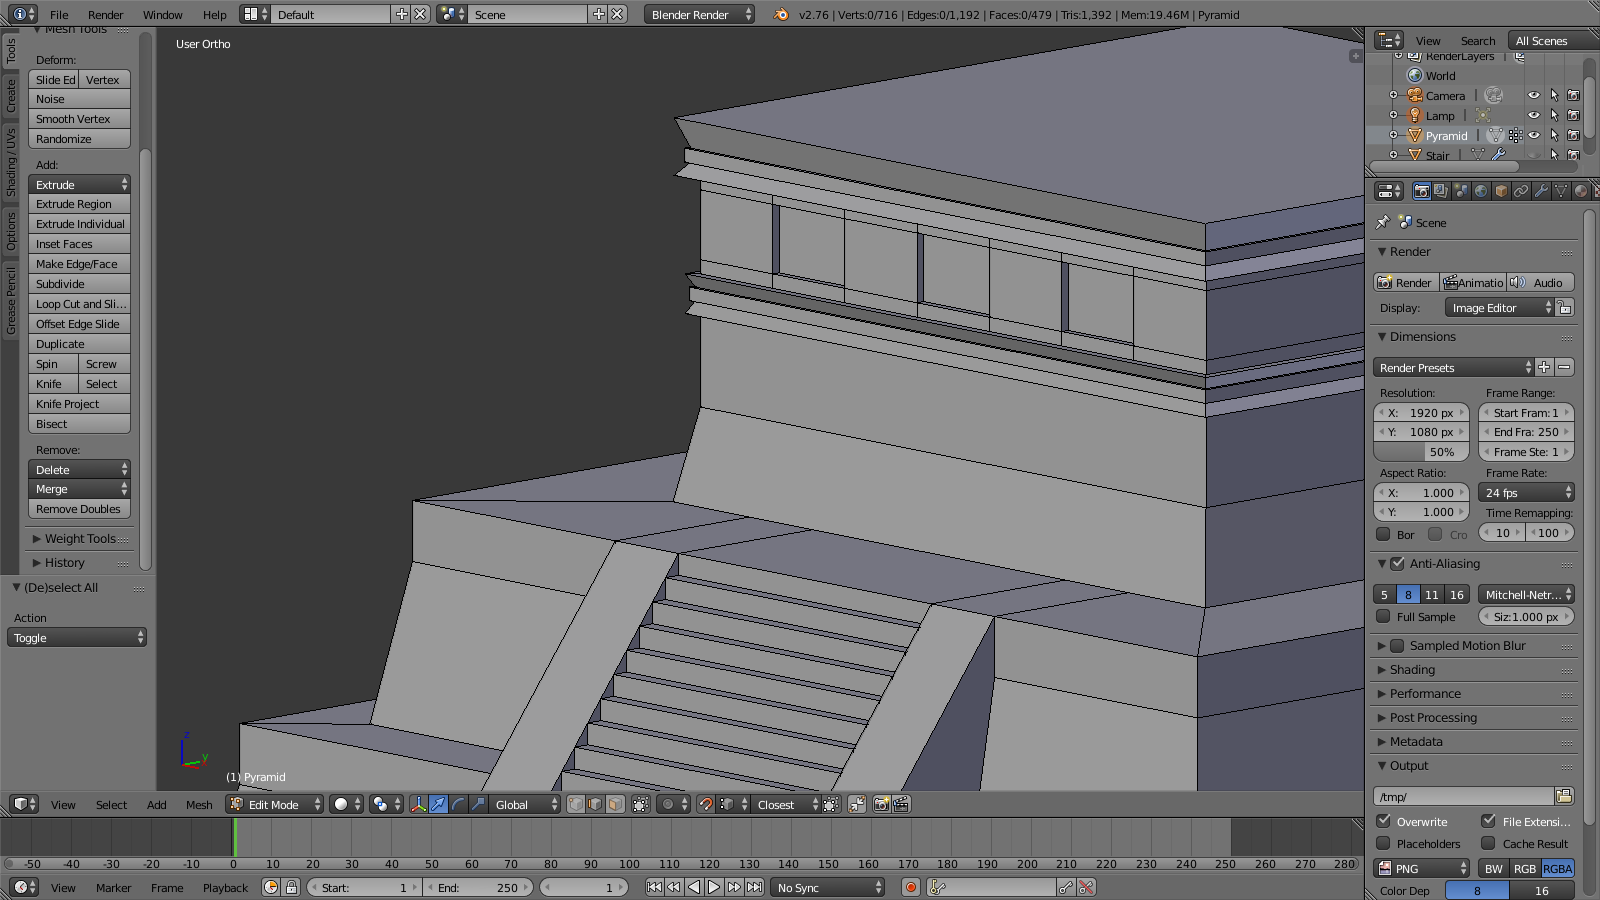Click the Subdivide button
This screenshot has height=900, width=1600.
click(78, 284)
